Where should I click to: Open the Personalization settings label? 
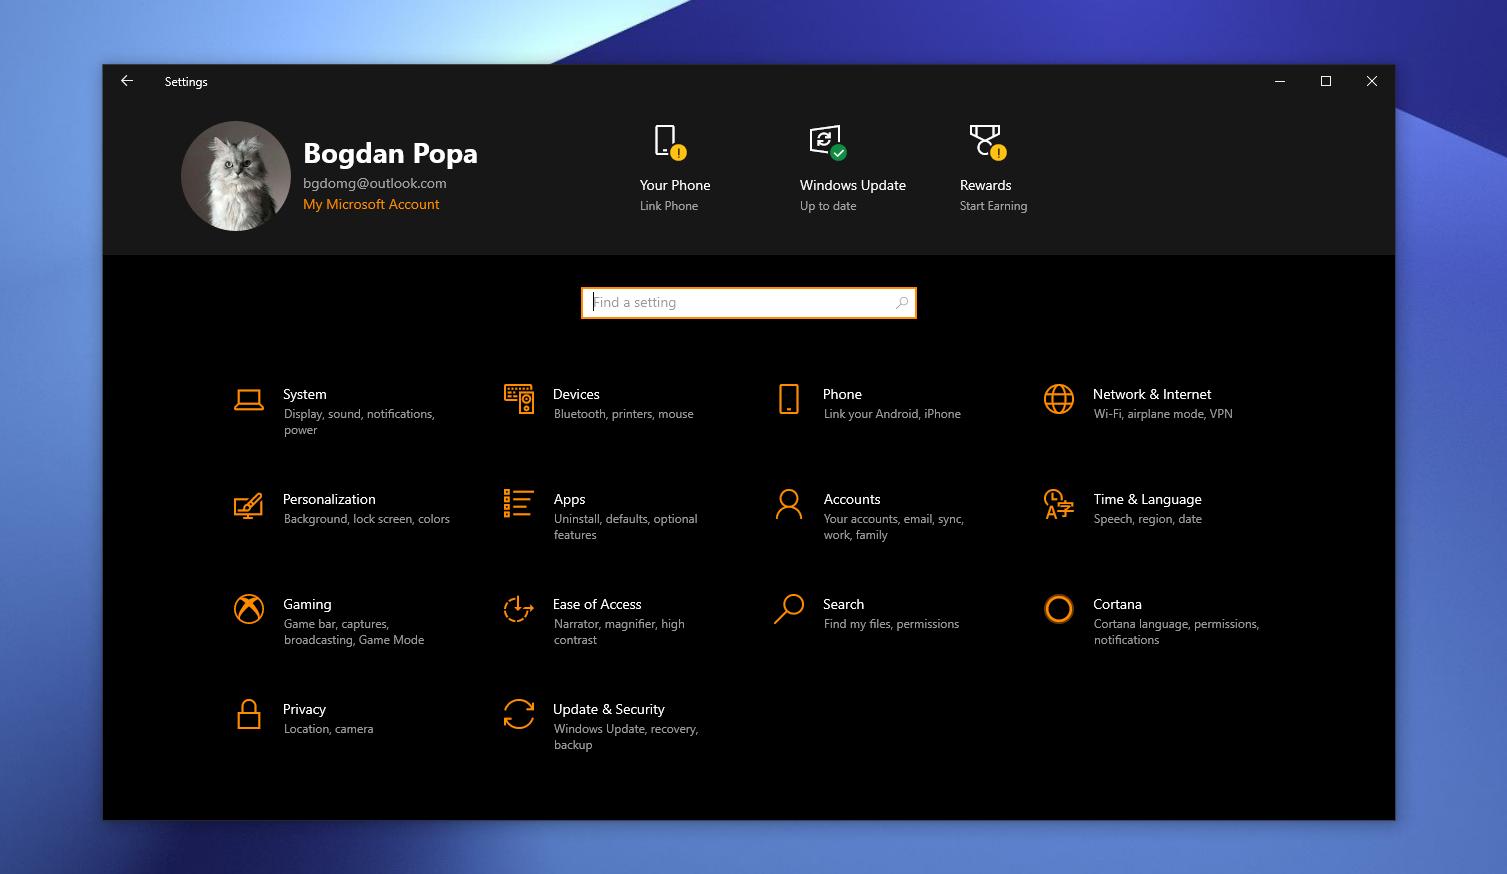pos(329,499)
